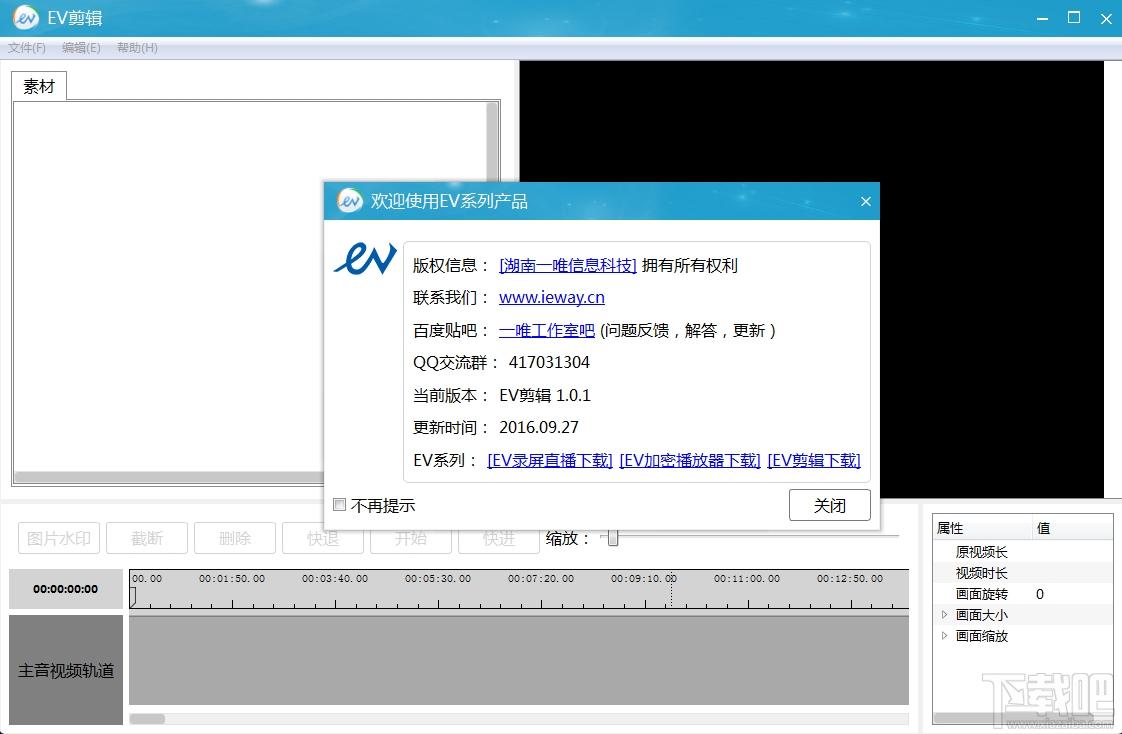Open the www.ieway.cn website link

tap(552, 298)
